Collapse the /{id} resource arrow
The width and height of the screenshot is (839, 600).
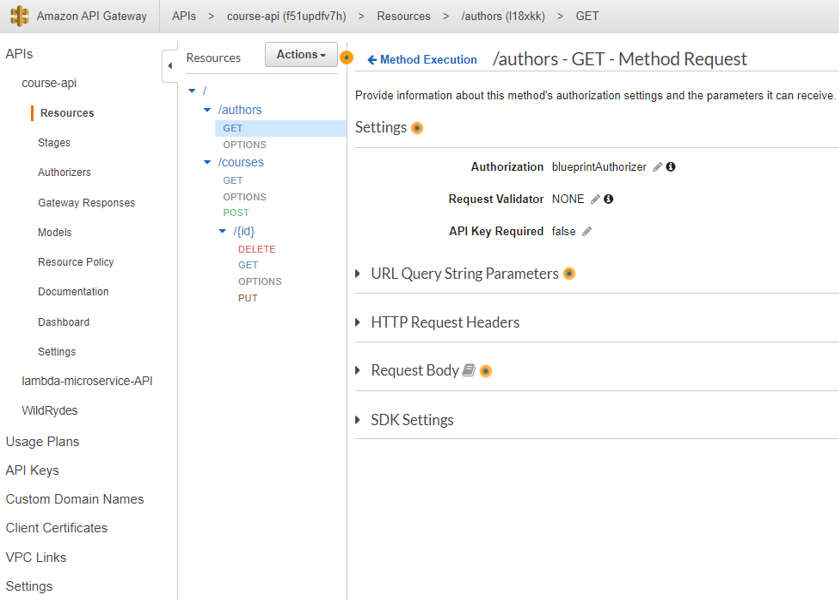(223, 231)
